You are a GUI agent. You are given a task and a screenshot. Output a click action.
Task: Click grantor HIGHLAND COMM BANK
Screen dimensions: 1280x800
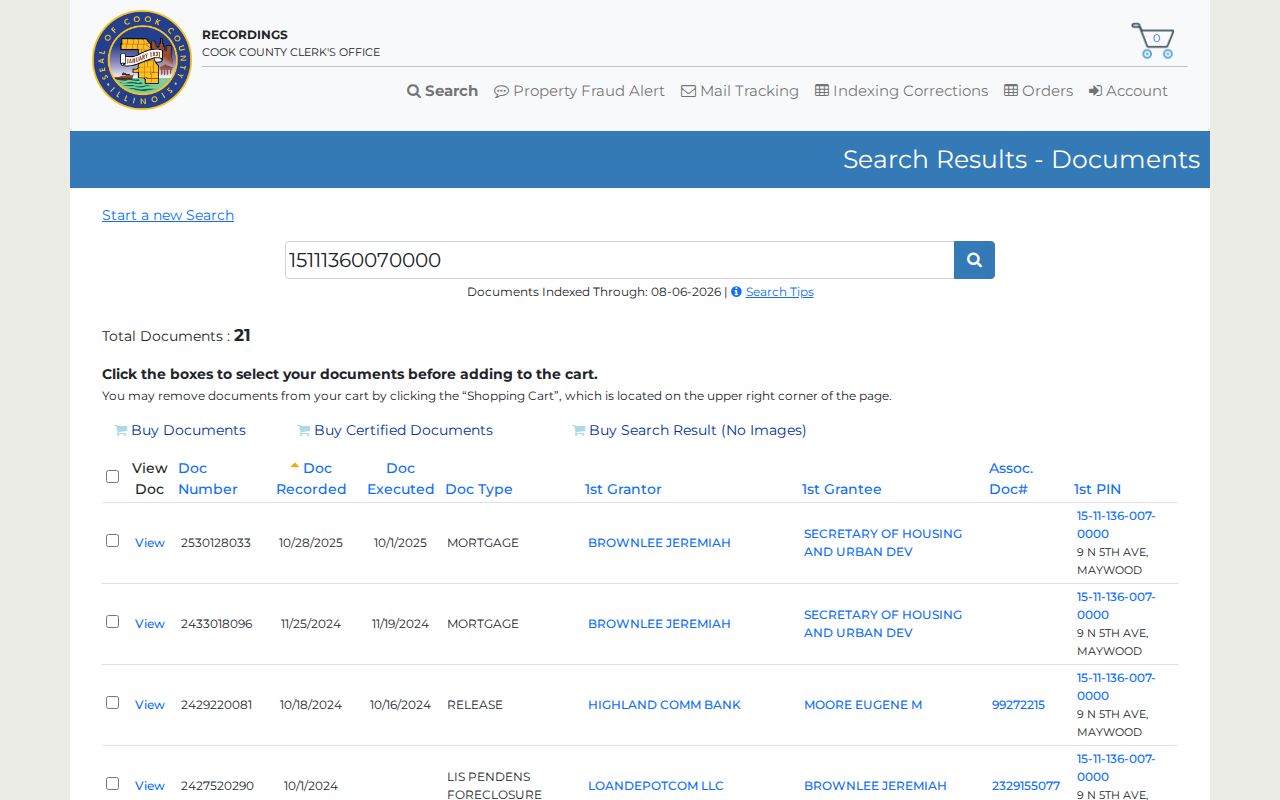(664, 705)
